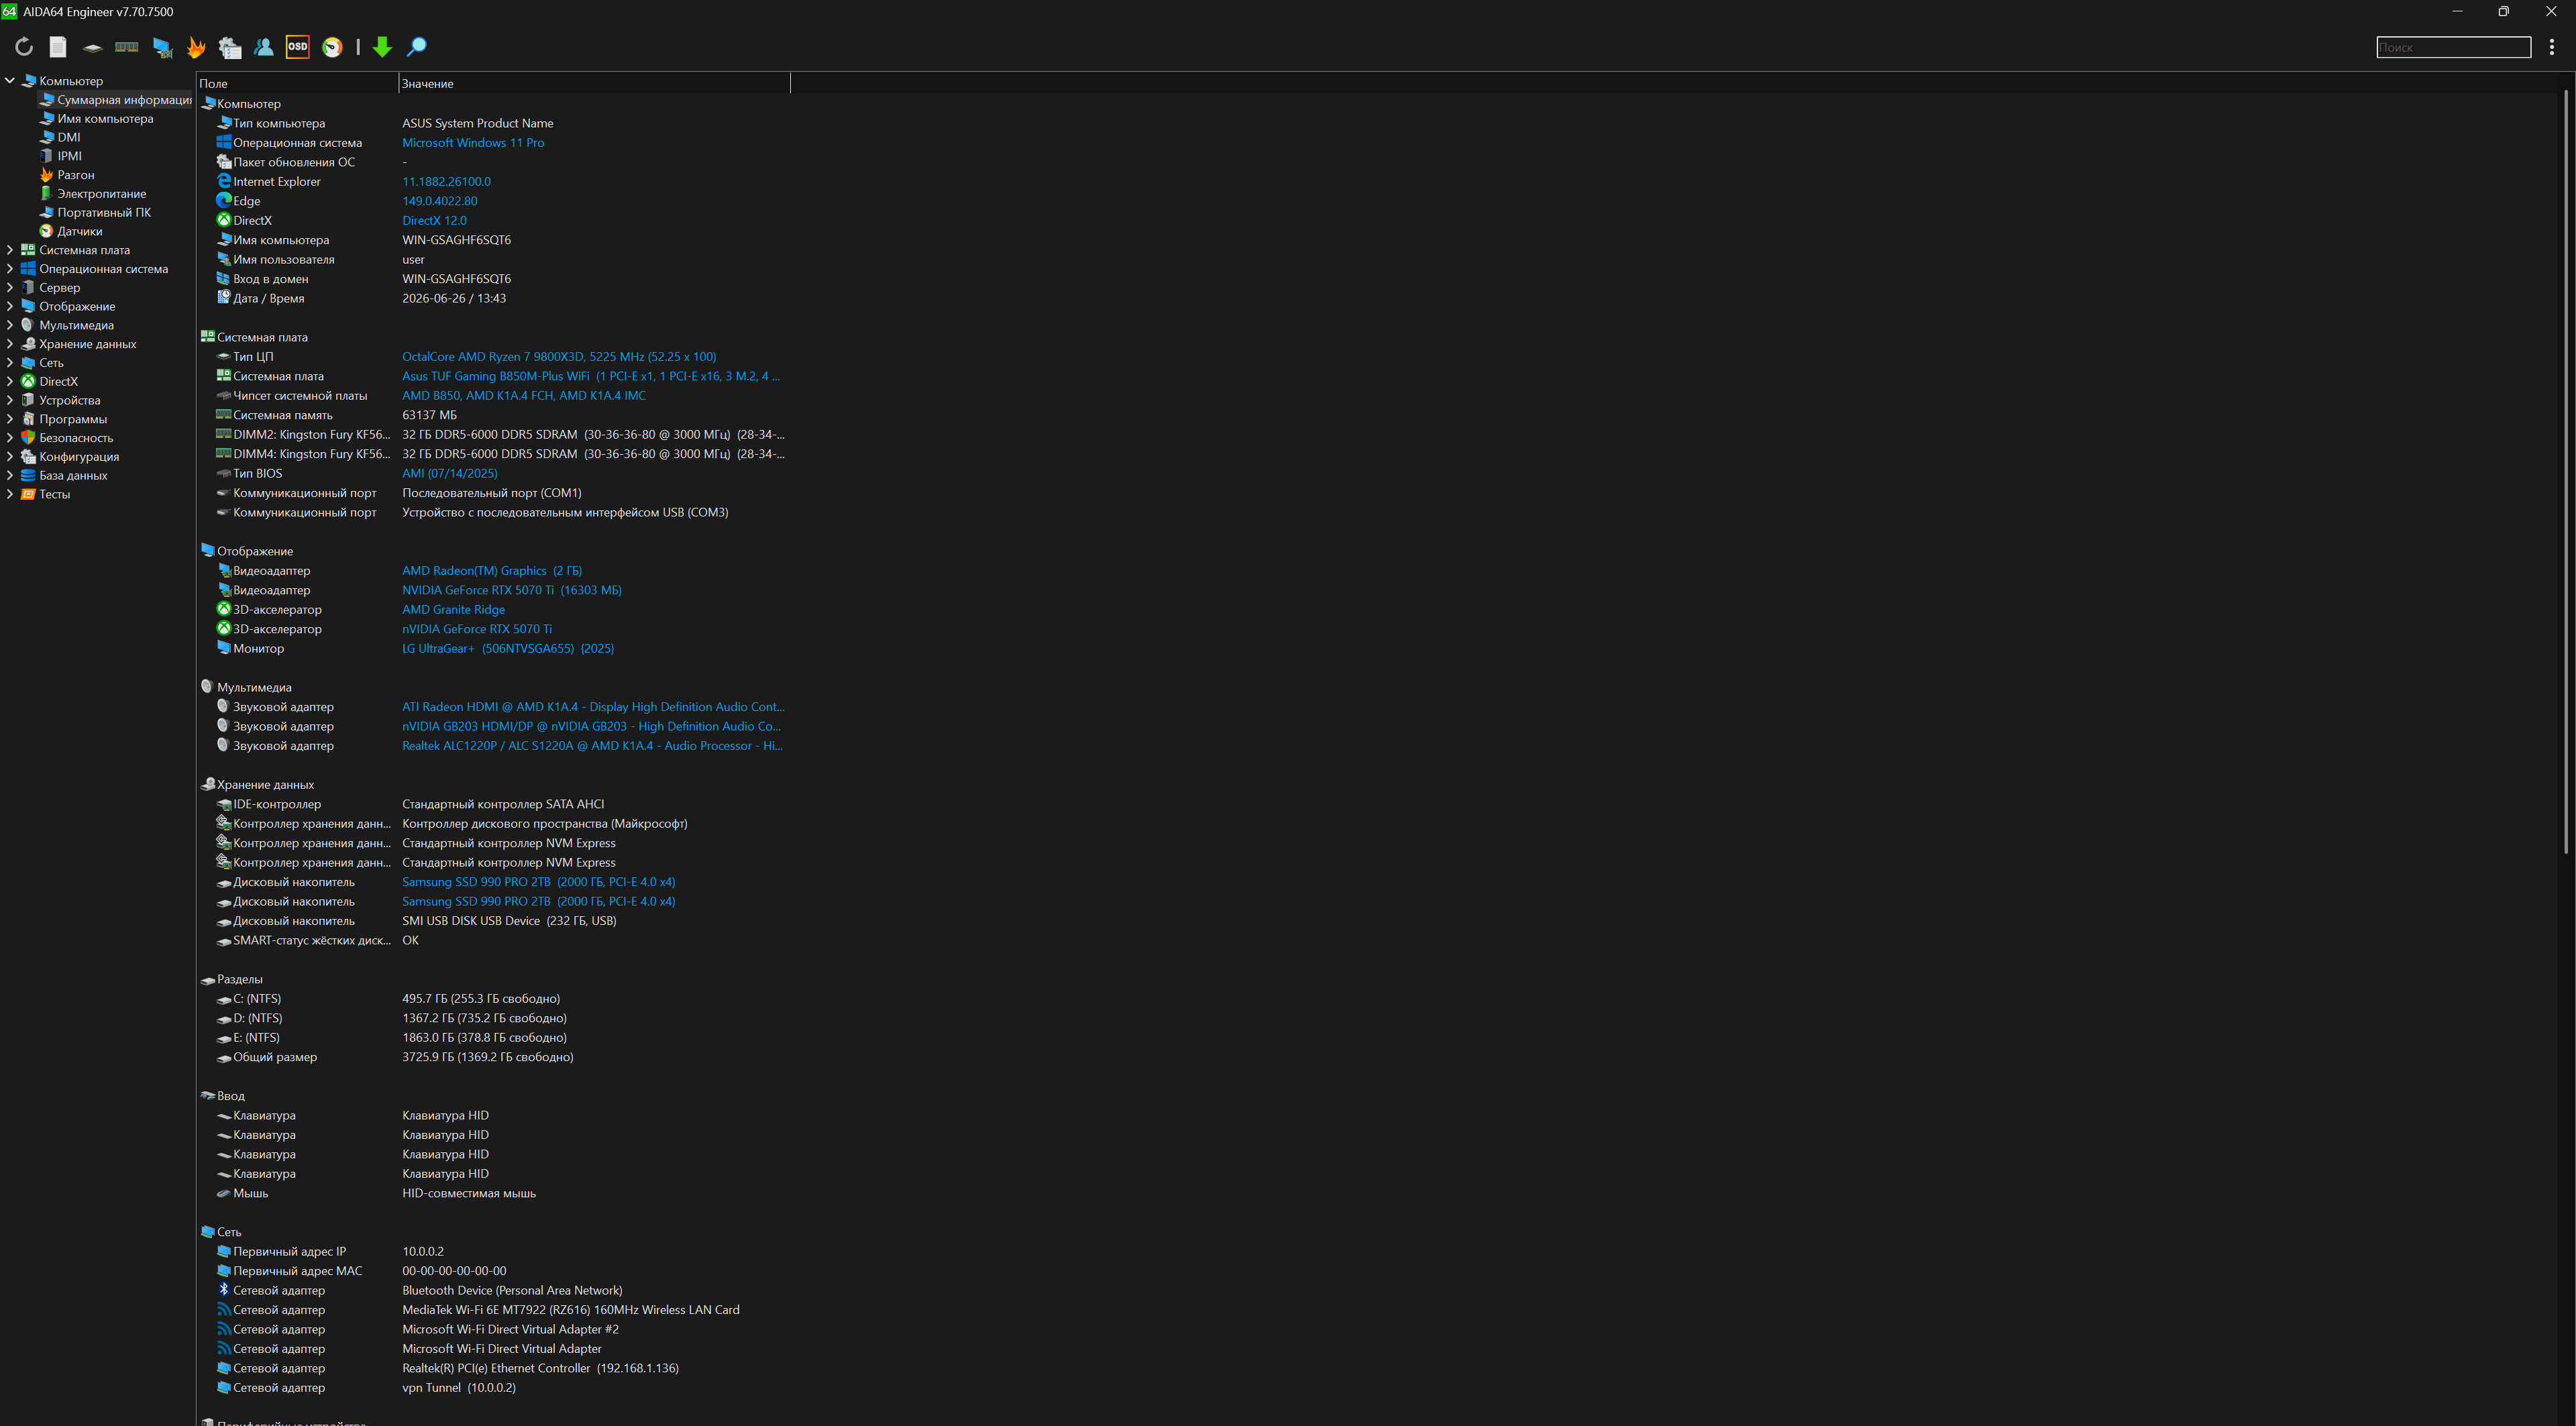Open the LG UltraGear+ monitor link
Viewport: 2576px width, 1426px height.
coord(508,648)
